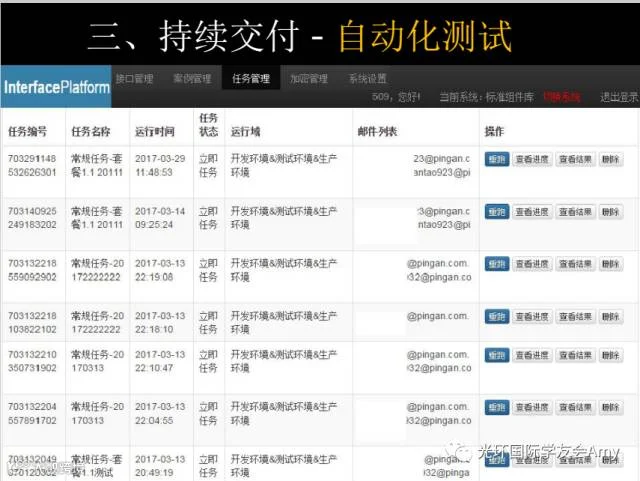Click 删除 for the 22:10:47 task
Image resolution: width=640 pixels, height=481 pixels.
point(611,355)
